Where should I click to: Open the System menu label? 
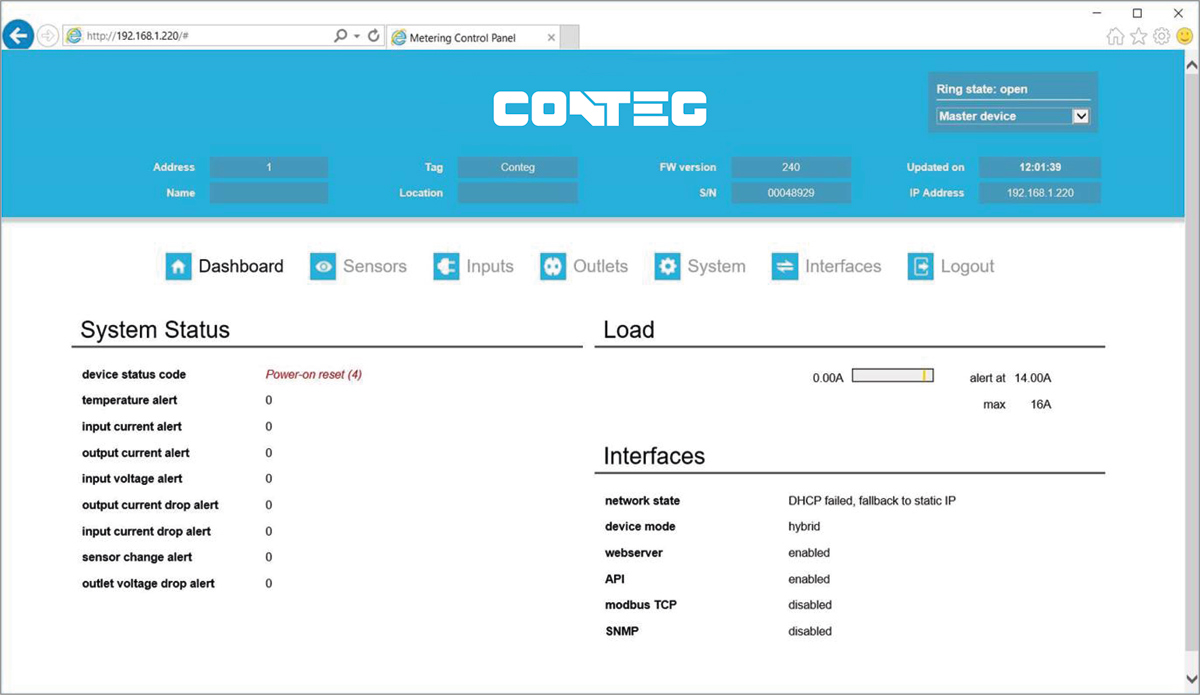tap(716, 267)
